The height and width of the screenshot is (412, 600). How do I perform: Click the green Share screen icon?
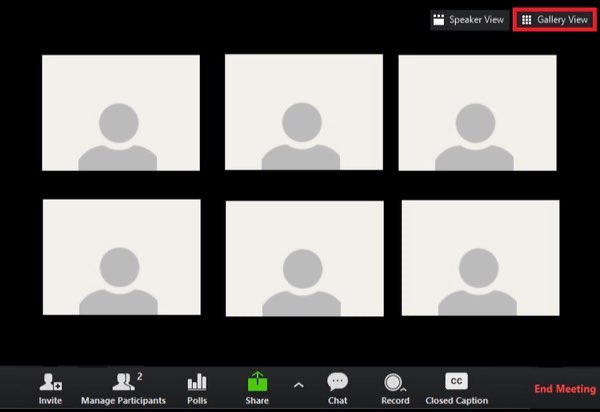pyautogui.click(x=257, y=381)
